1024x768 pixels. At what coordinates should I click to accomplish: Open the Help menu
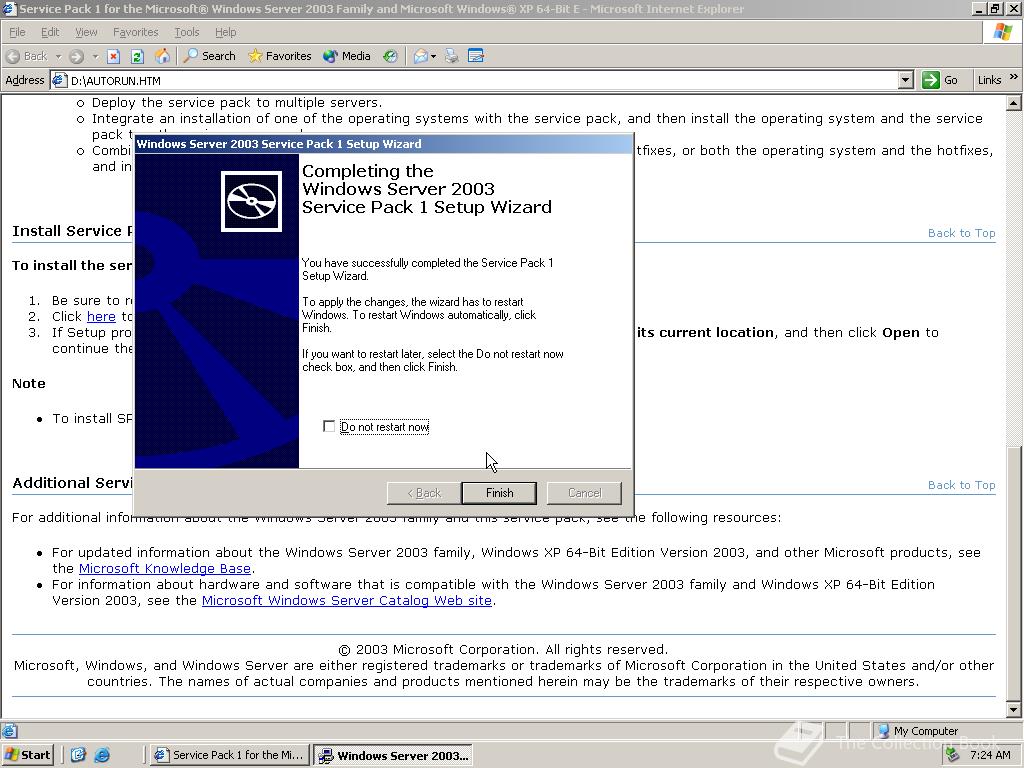tap(225, 32)
